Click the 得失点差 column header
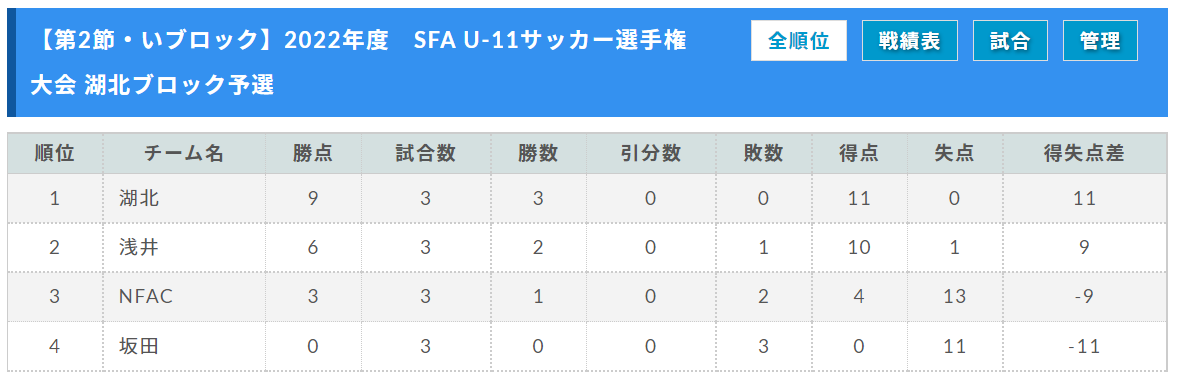 pos(1085,153)
